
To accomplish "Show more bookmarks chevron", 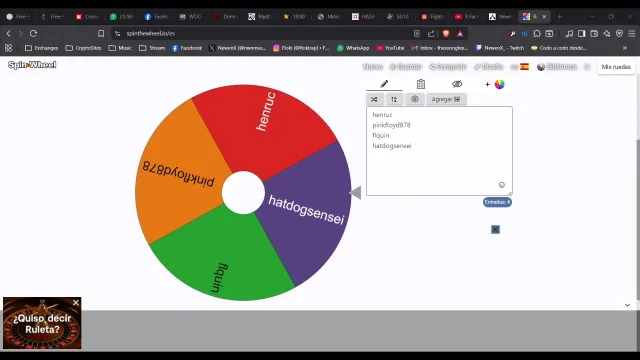I will 624,48.
